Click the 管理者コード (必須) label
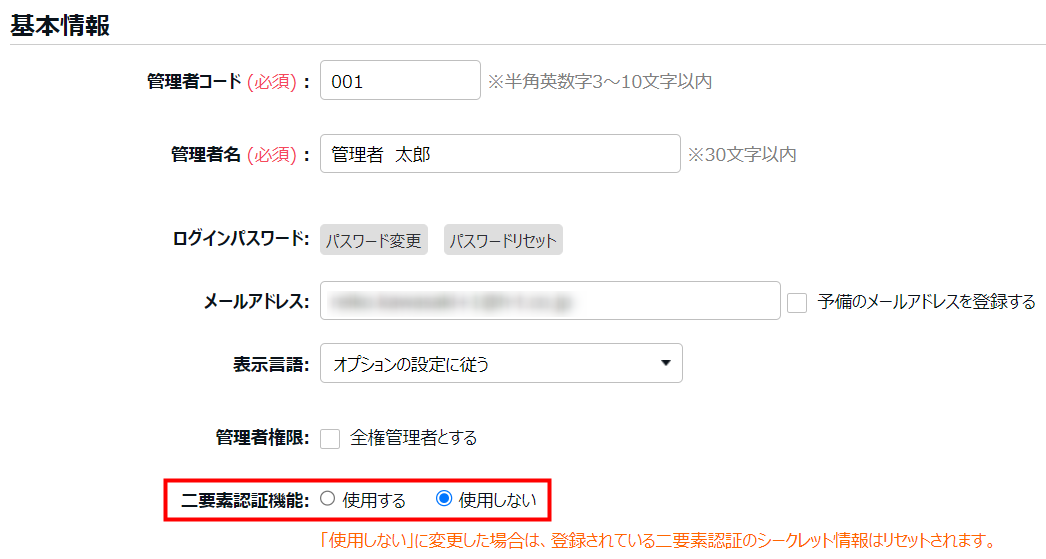The height and width of the screenshot is (559, 1046). (228, 82)
